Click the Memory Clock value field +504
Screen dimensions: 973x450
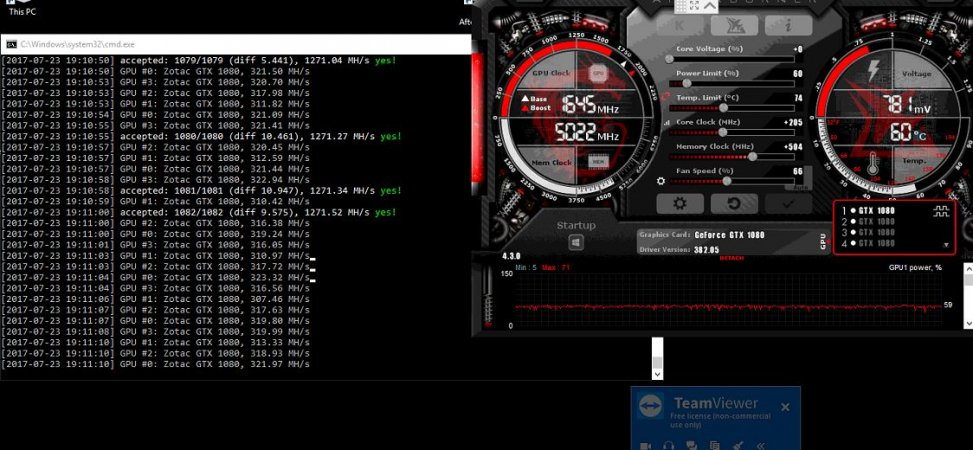click(793, 147)
